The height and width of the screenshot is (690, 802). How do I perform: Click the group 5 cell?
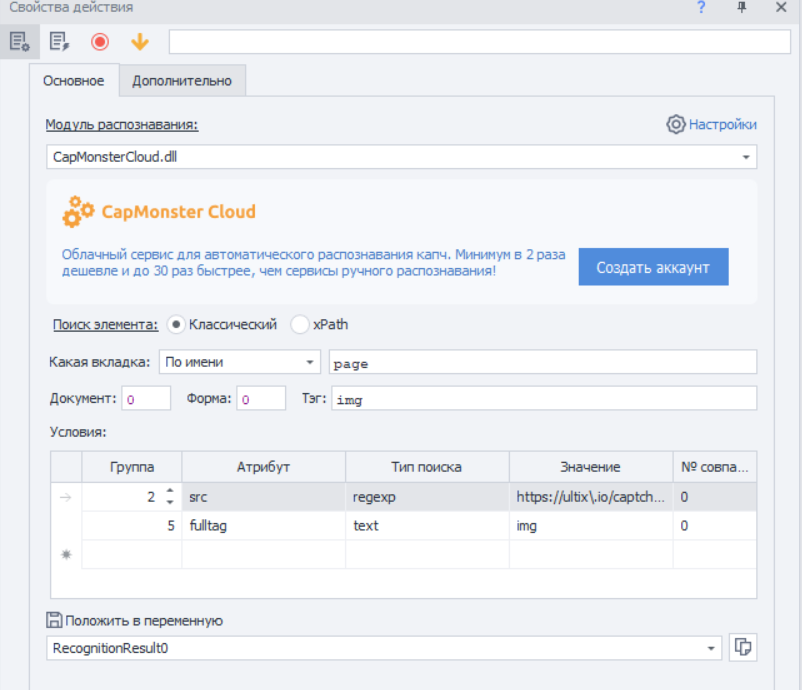pyautogui.click(x=131, y=526)
